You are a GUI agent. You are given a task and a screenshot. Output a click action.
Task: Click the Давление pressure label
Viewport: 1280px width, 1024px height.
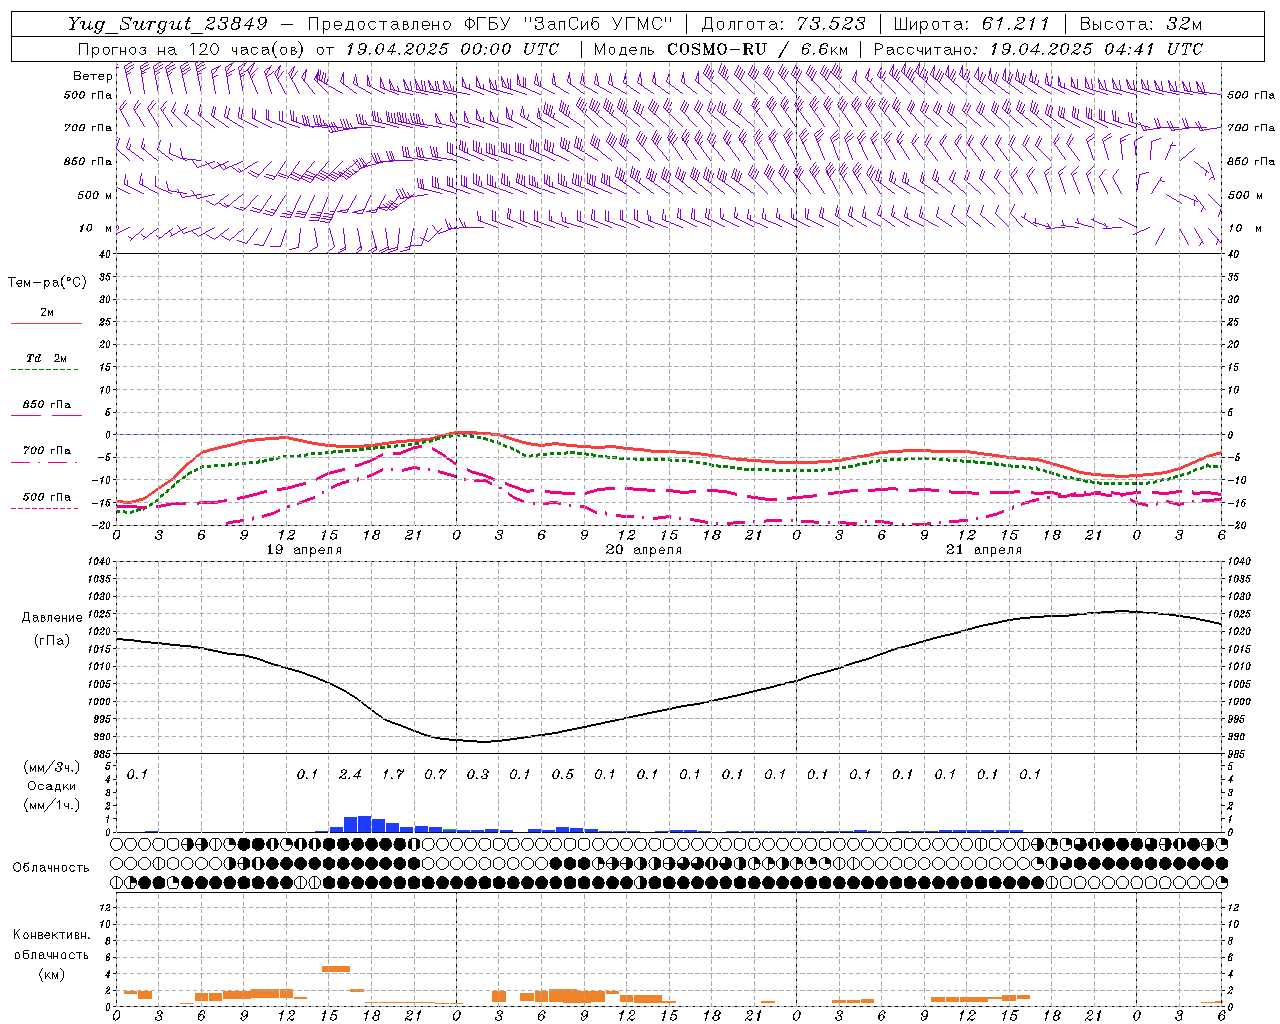[x=52, y=618]
